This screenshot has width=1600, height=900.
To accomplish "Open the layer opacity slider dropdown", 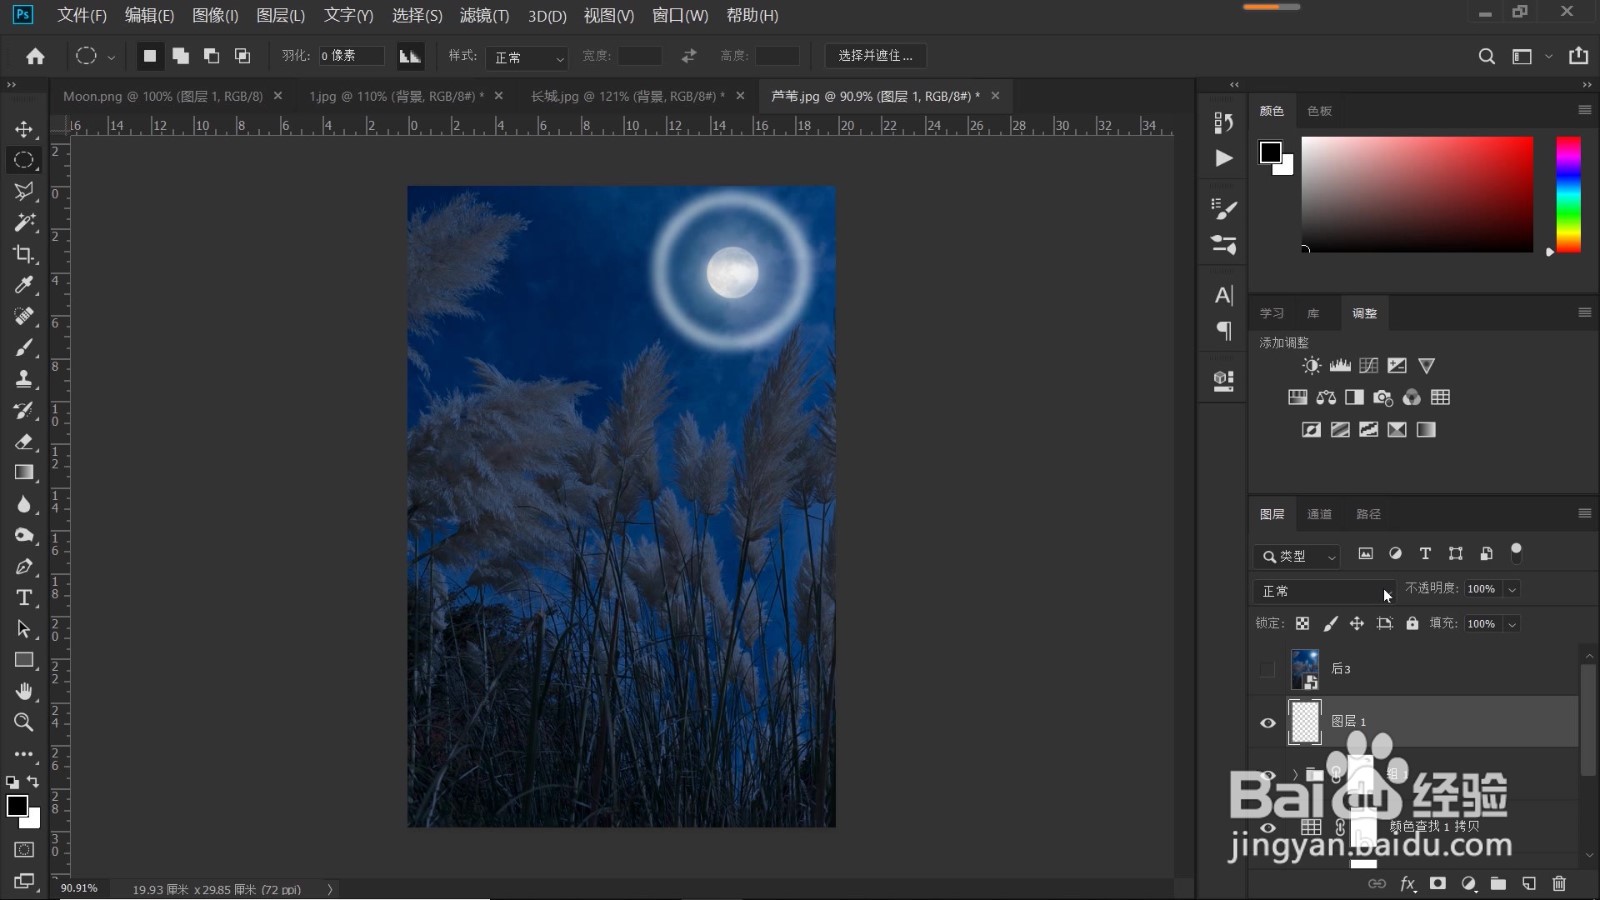I will pos(1512,590).
